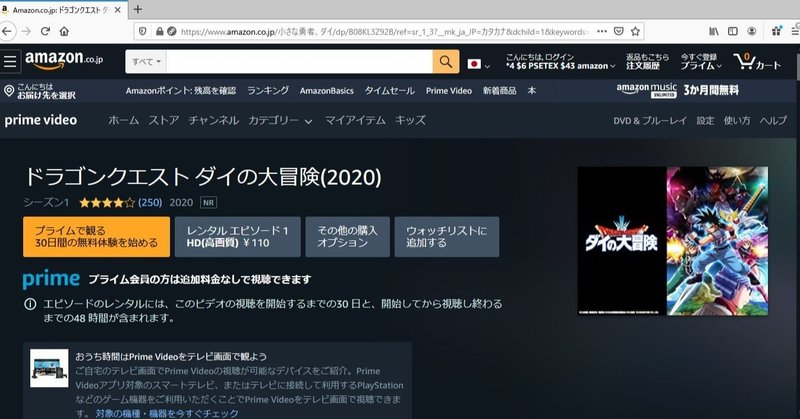The width and height of the screenshot is (800, 419).
Task: Click the prime video logo text
Action: tap(41, 120)
